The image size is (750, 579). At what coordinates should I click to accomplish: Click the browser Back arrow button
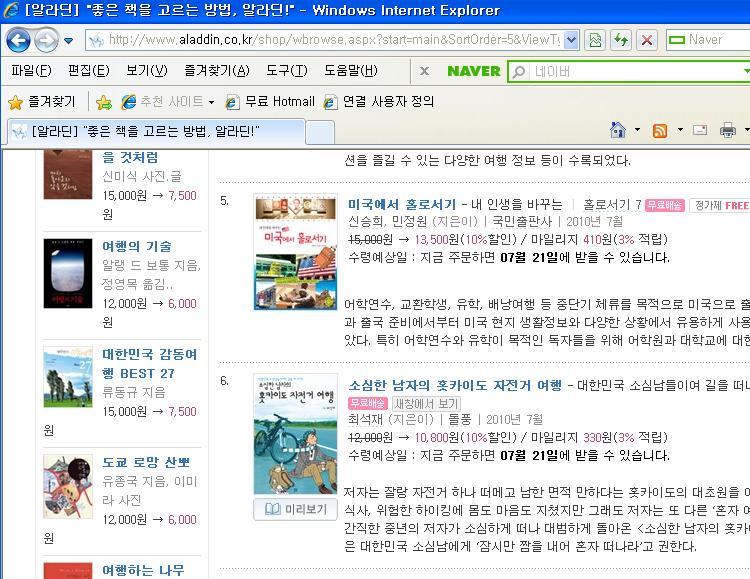point(18,40)
